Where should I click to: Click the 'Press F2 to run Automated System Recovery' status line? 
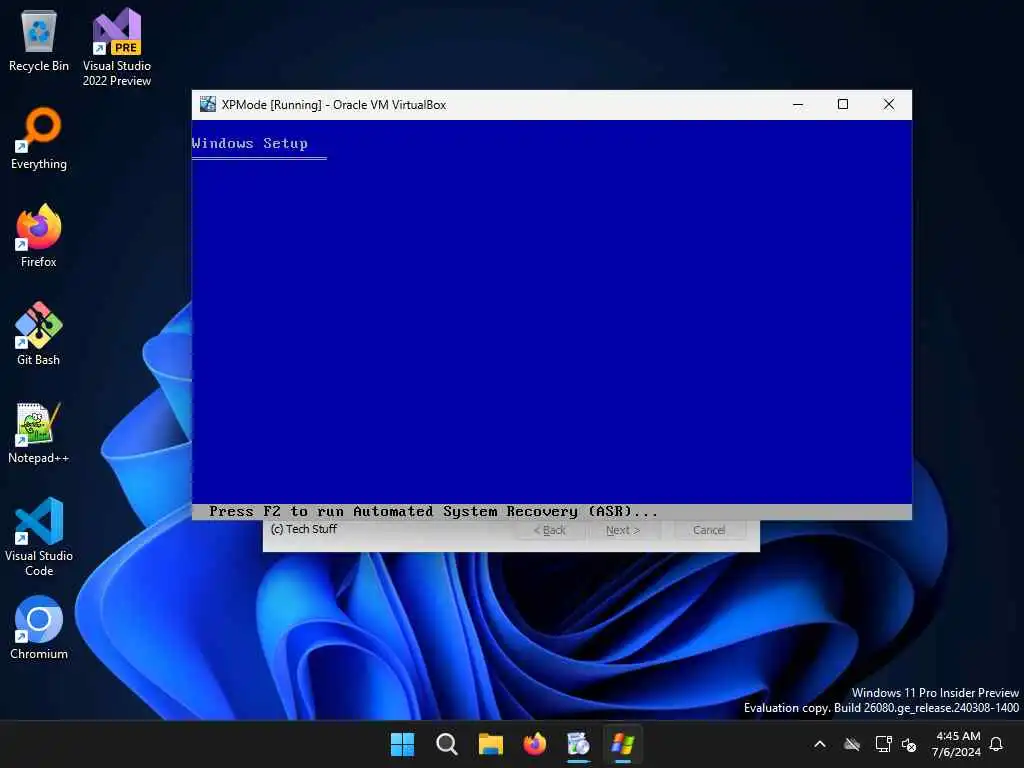[x=434, y=511]
